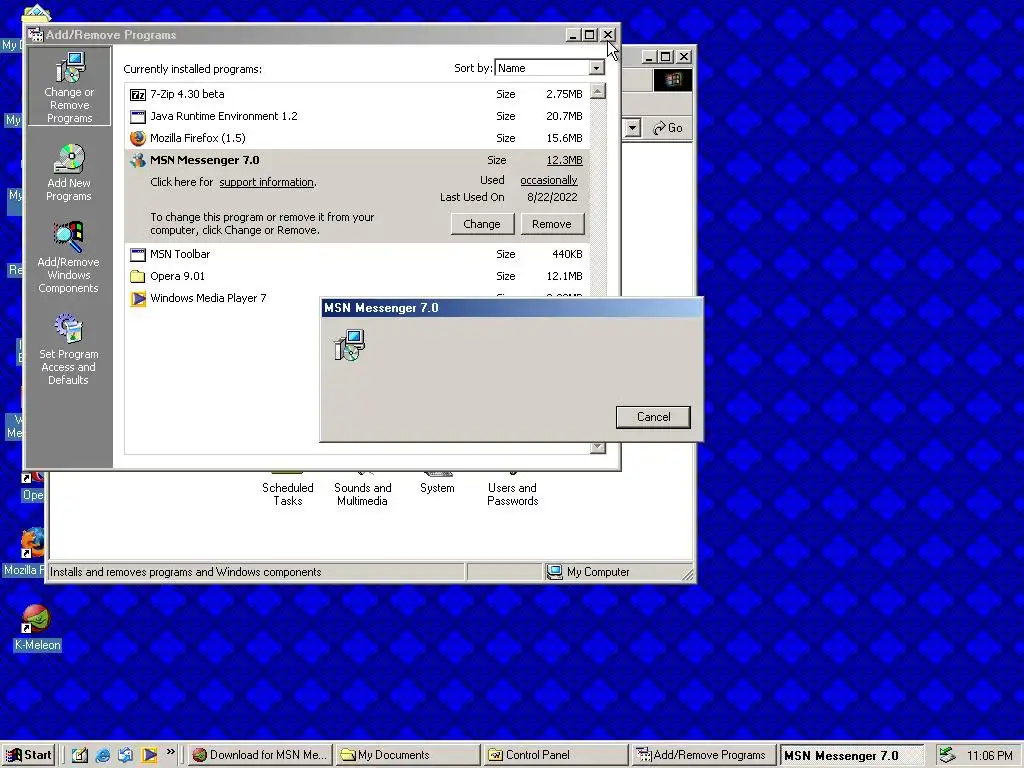Open Set Program Access and Defaults

tap(69, 349)
